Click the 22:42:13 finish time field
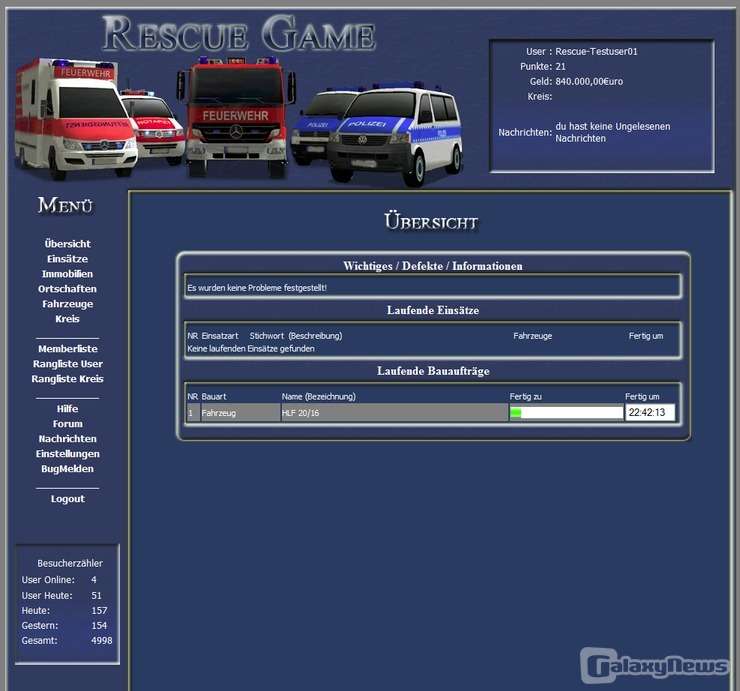740x691 pixels. click(x=650, y=413)
